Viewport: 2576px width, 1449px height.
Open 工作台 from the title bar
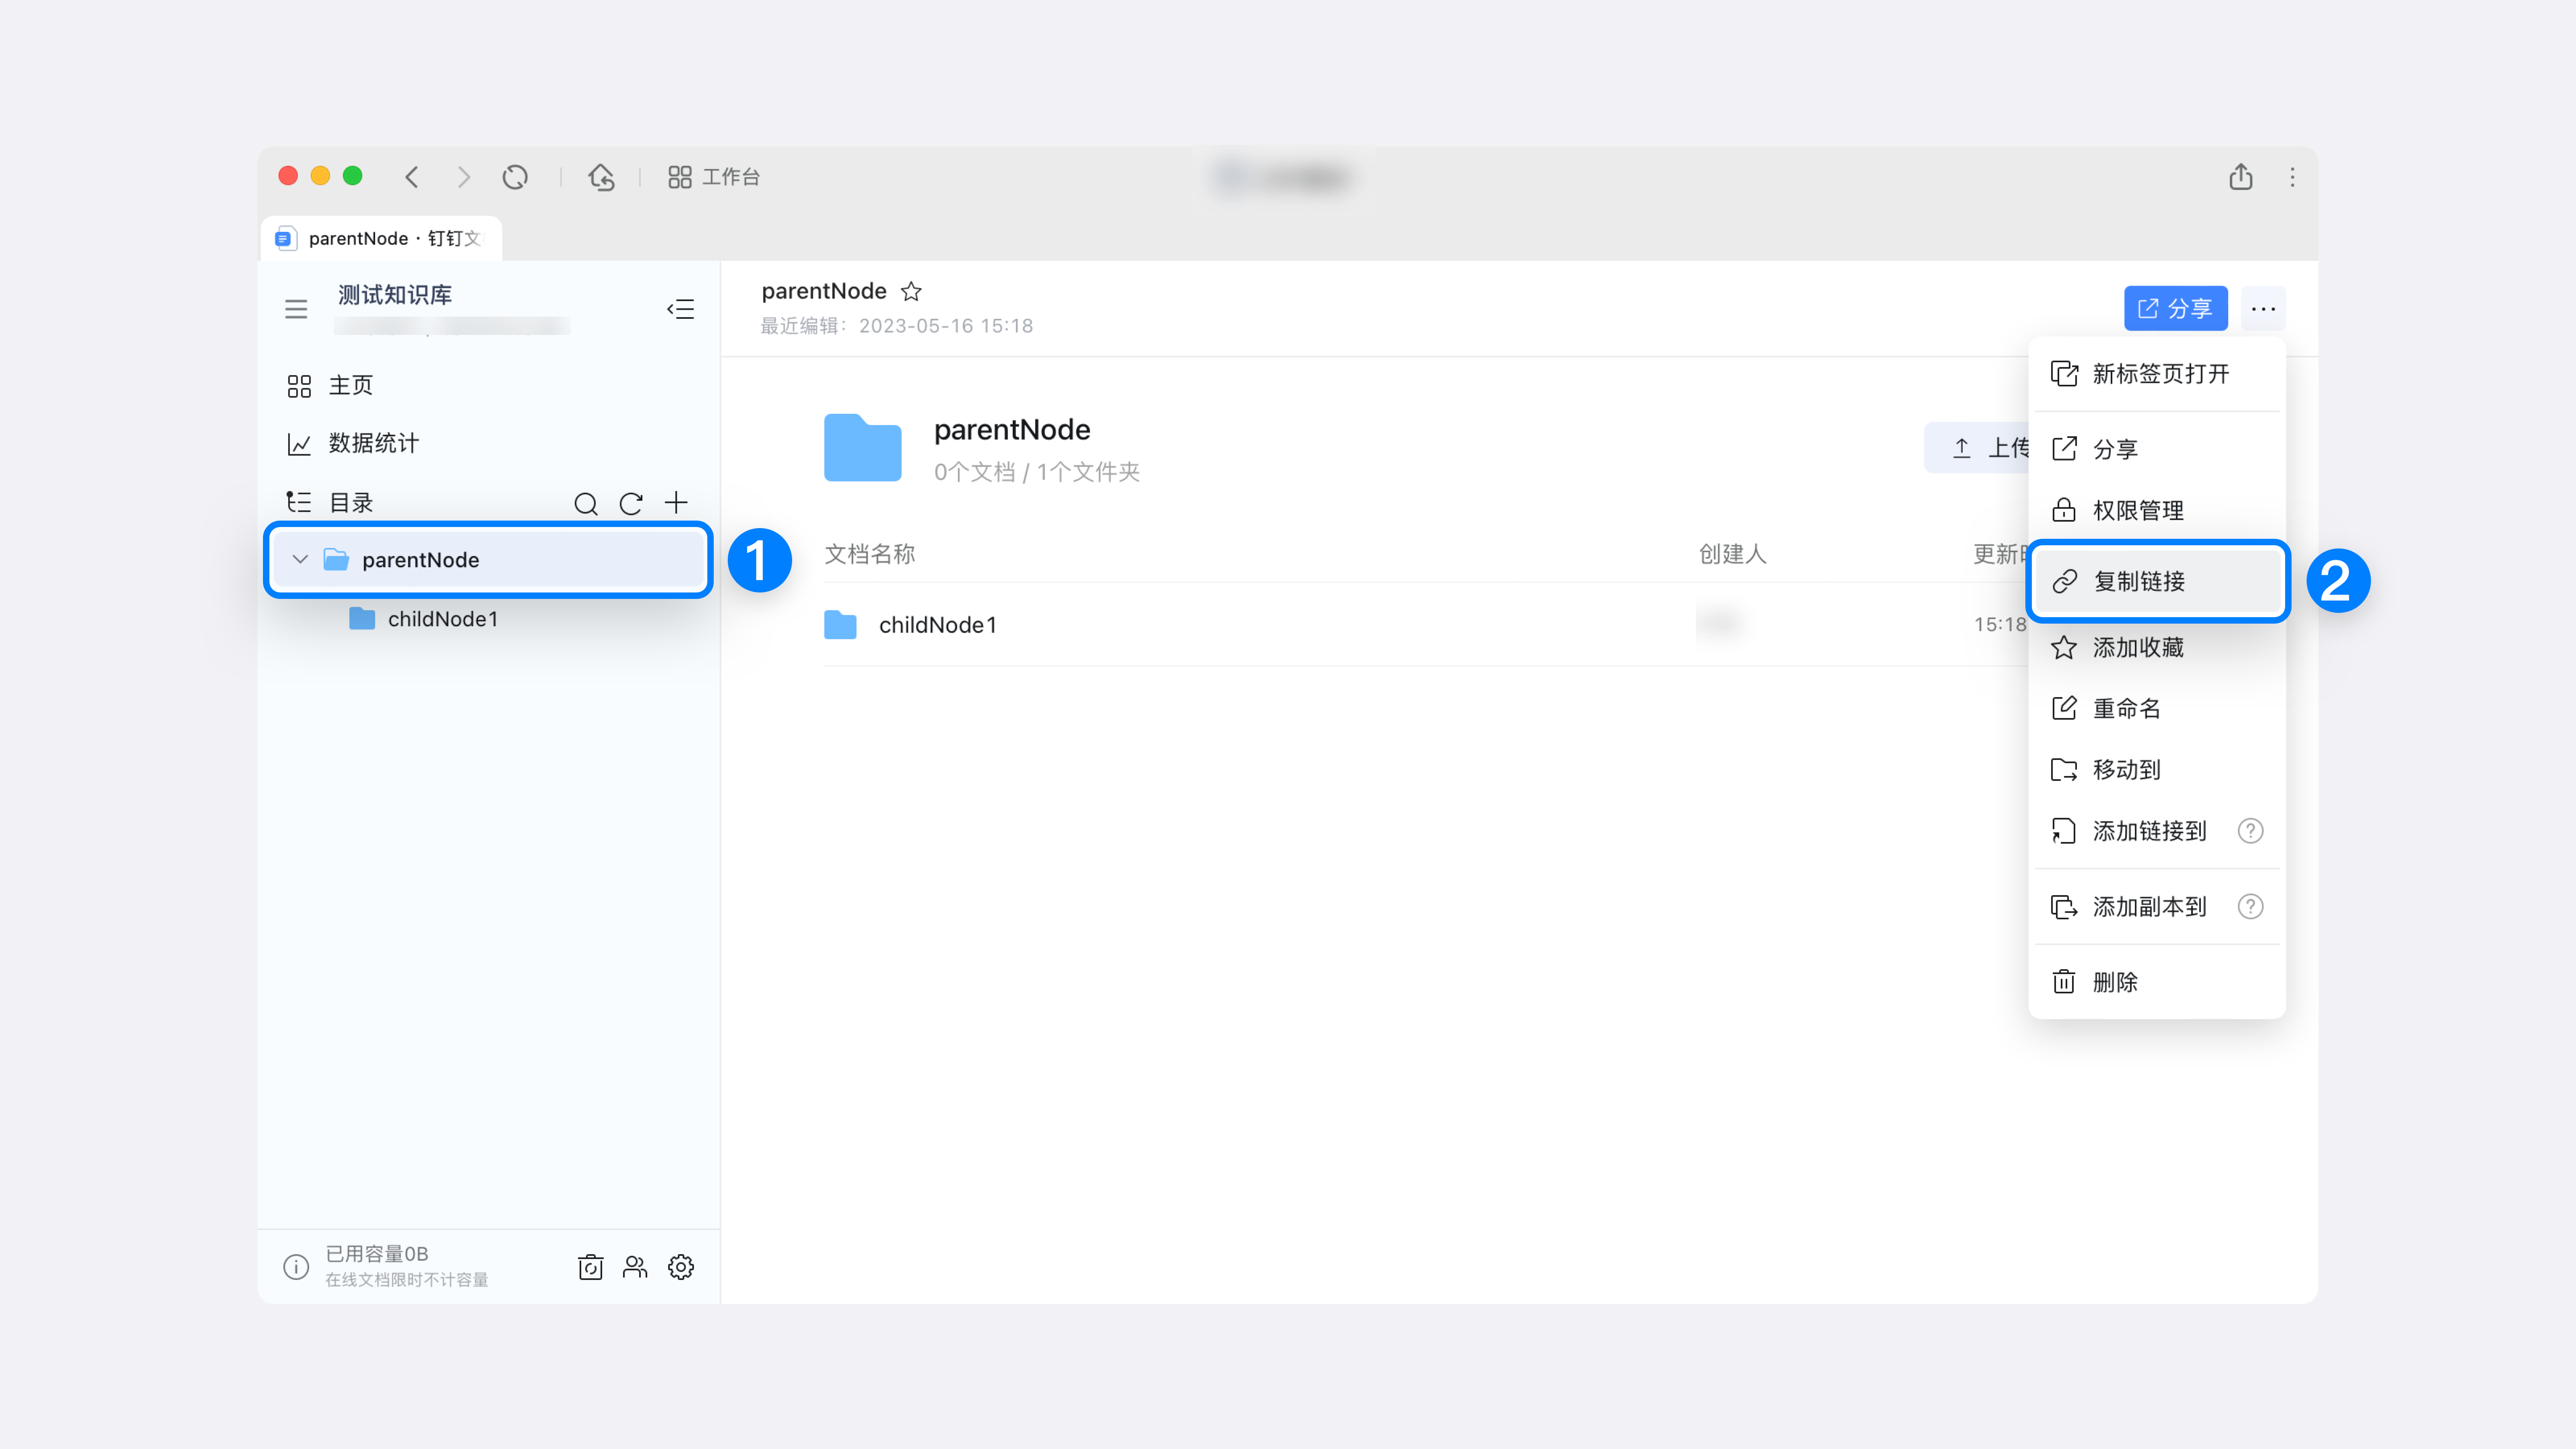714,176
